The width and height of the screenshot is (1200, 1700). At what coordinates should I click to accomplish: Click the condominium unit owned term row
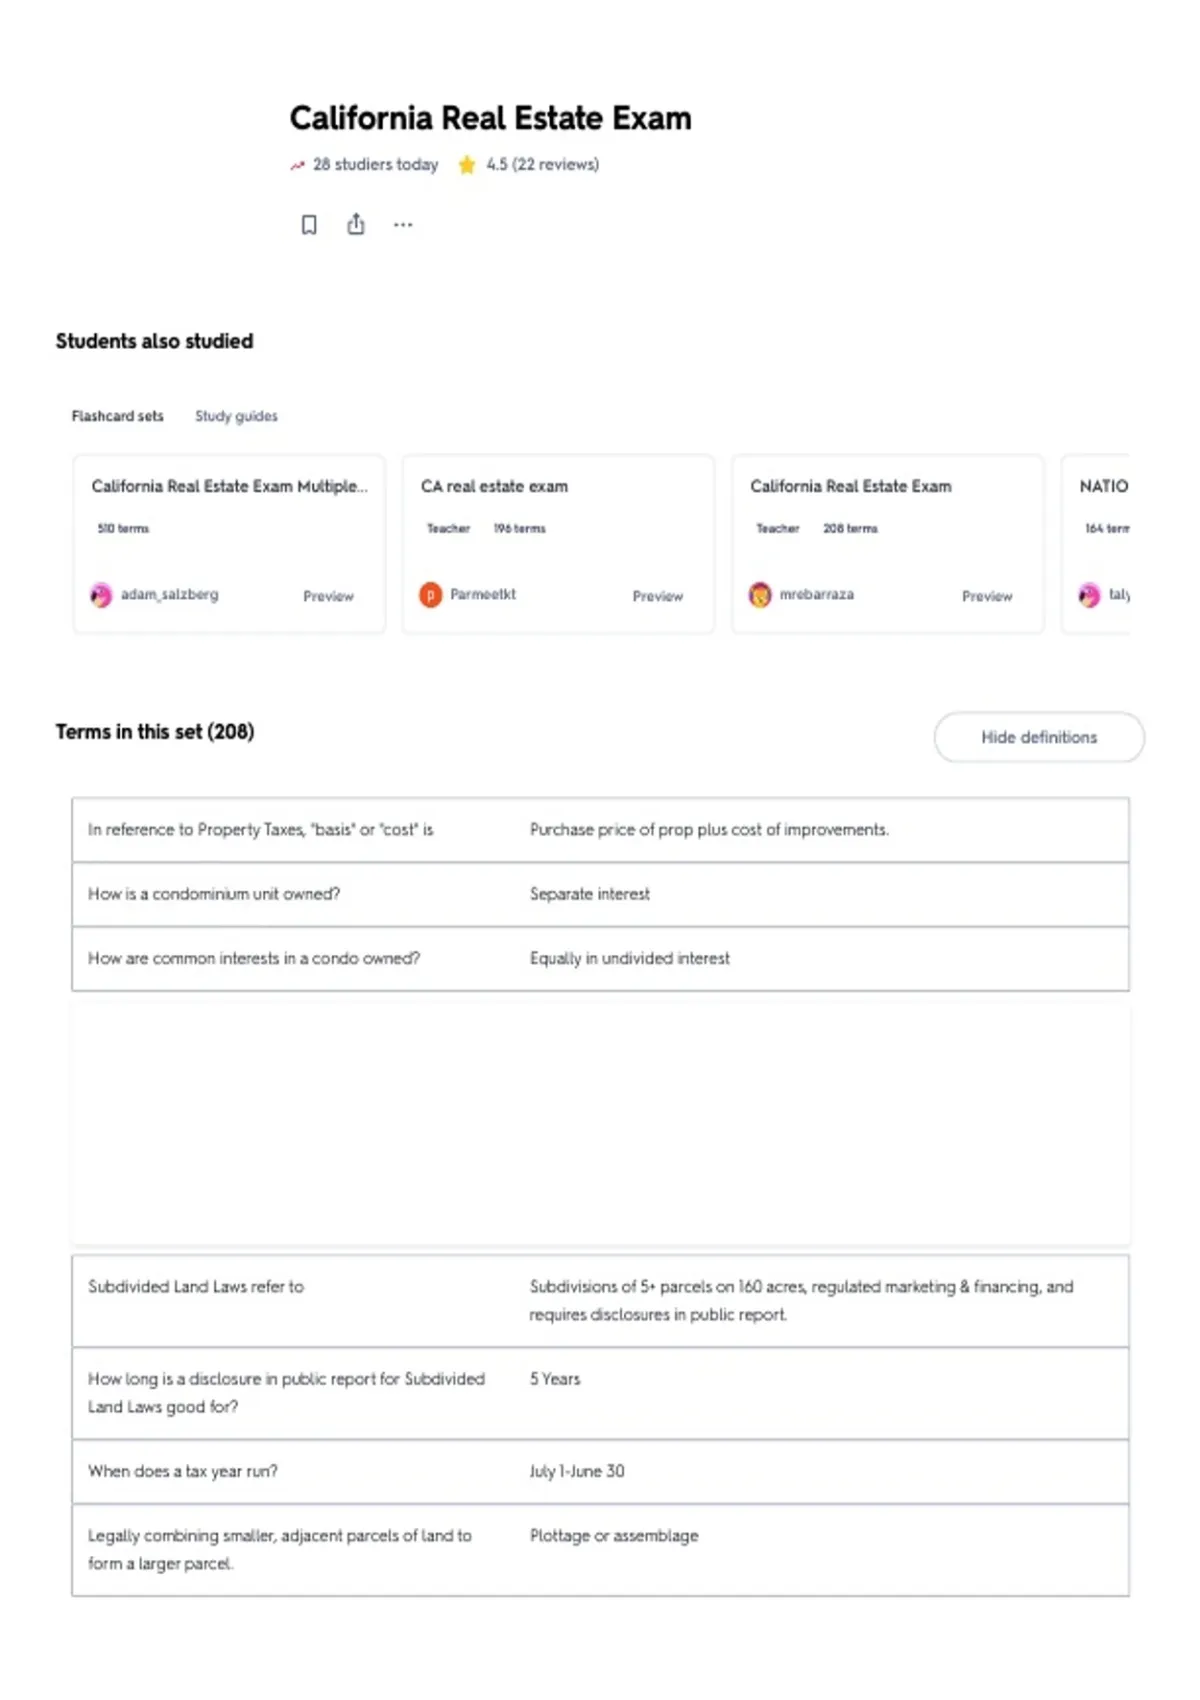coord(600,894)
